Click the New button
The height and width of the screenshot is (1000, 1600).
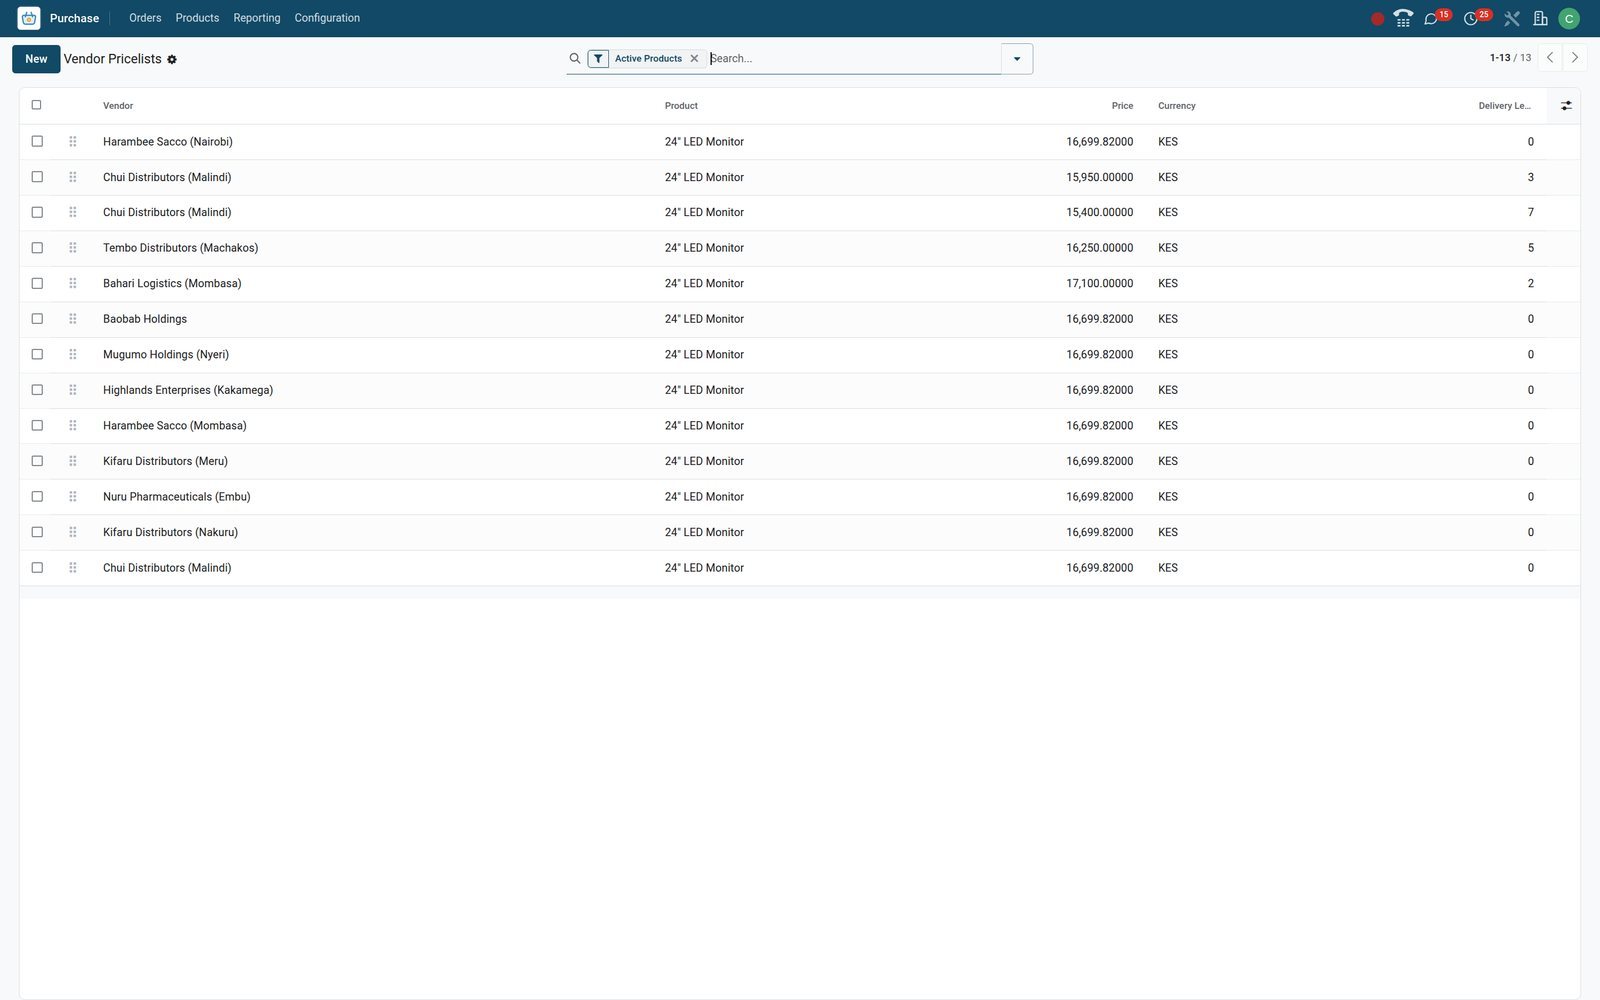point(36,59)
